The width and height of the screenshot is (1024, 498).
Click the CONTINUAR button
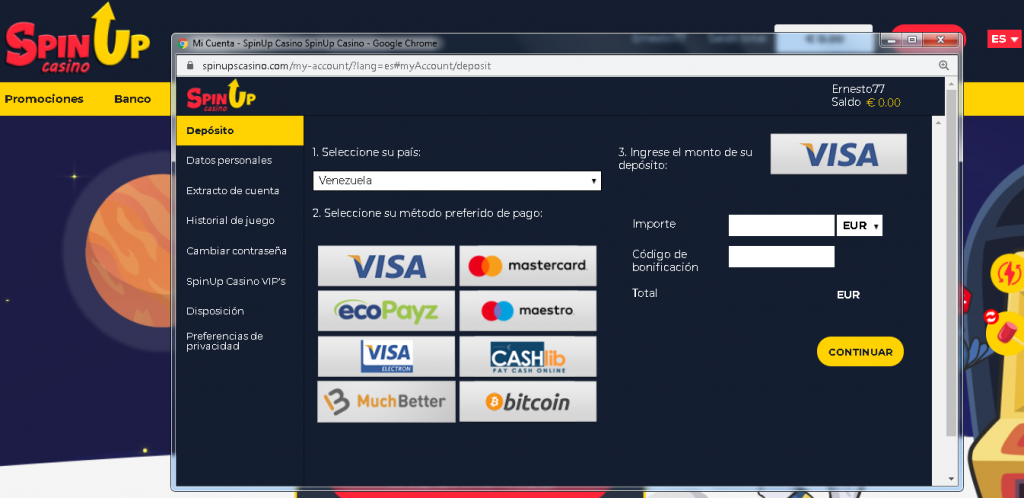click(860, 352)
